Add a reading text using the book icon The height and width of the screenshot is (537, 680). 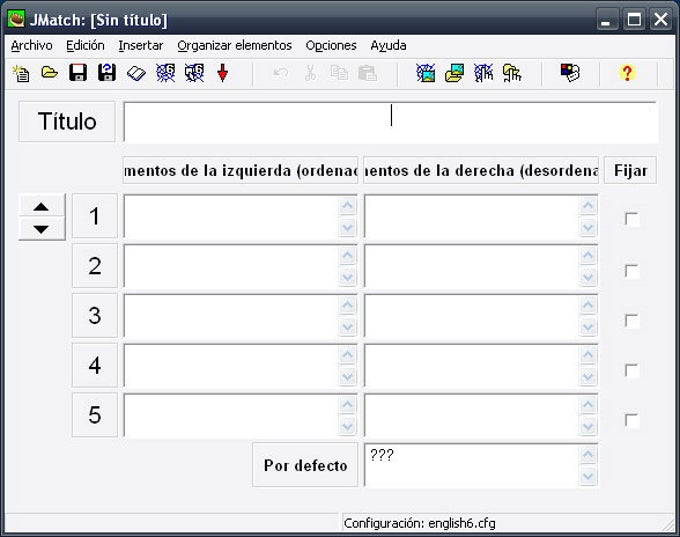[x=136, y=73]
